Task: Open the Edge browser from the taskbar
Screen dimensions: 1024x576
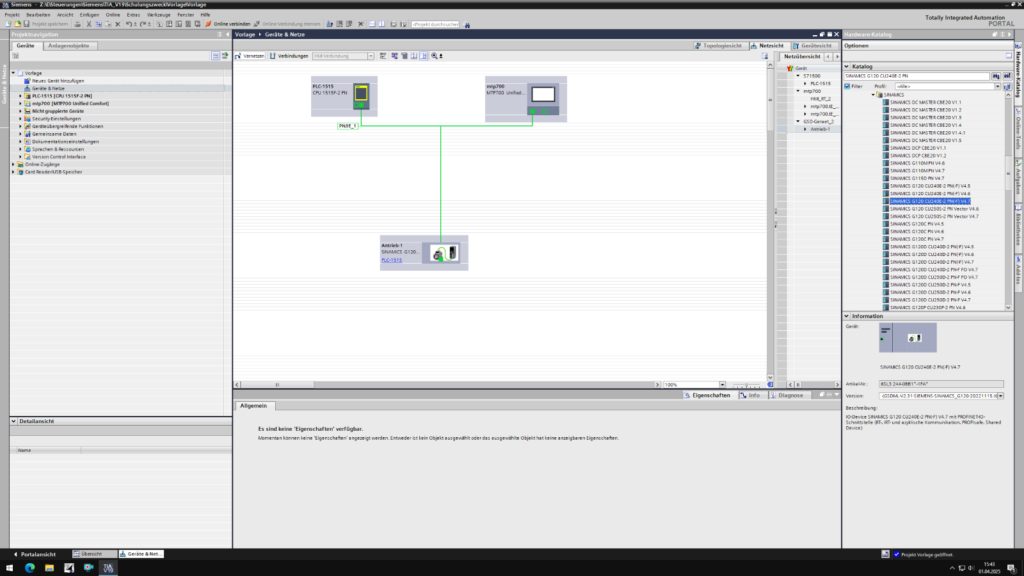Action: [30, 568]
